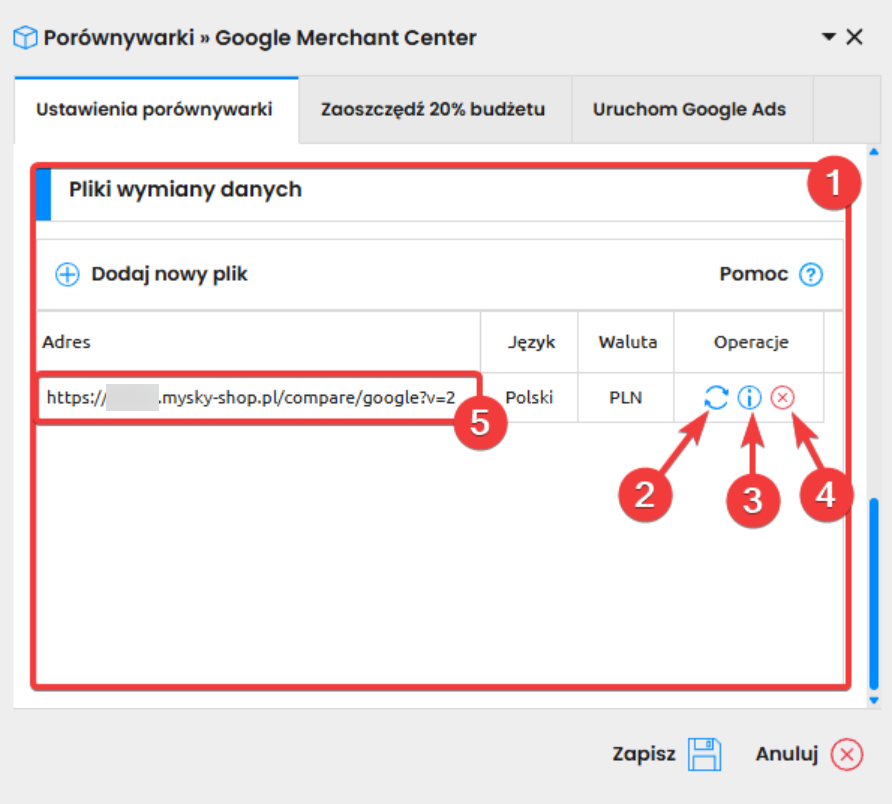The width and height of the screenshot is (892, 804).
Task: Click the vertical scrollbar thumb
Action: click(x=874, y=594)
